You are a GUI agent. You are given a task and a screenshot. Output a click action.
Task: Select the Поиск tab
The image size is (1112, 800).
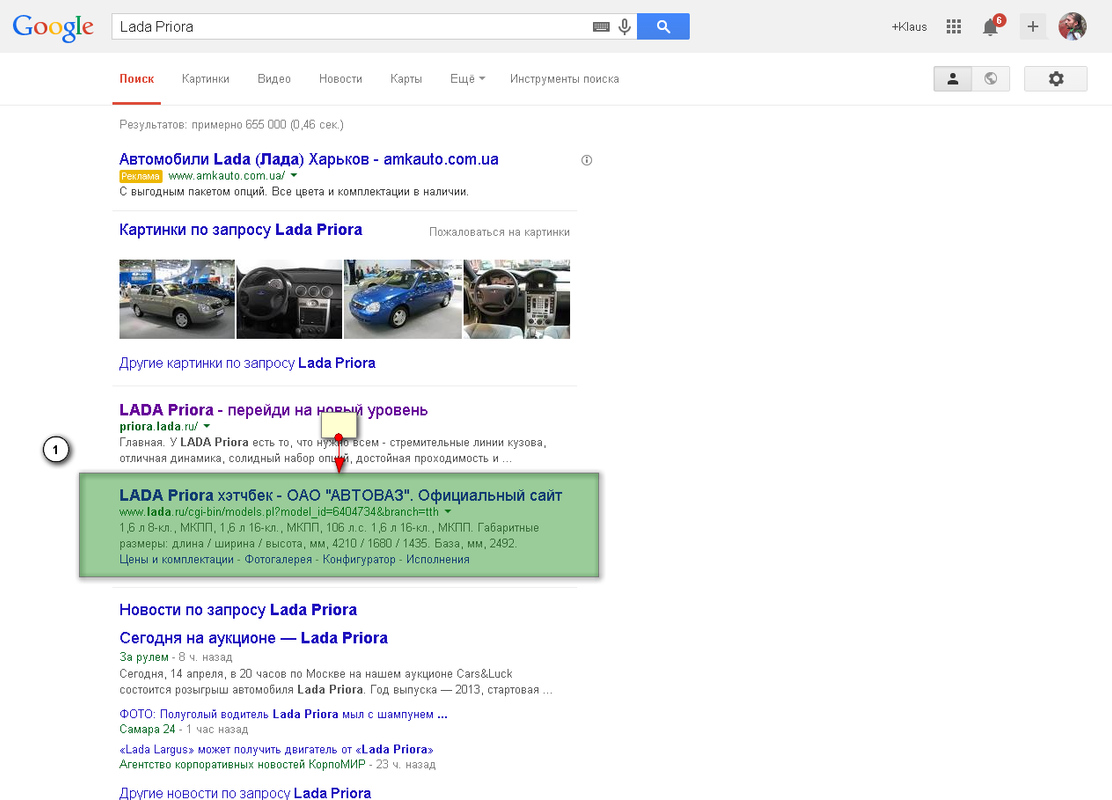click(137, 79)
